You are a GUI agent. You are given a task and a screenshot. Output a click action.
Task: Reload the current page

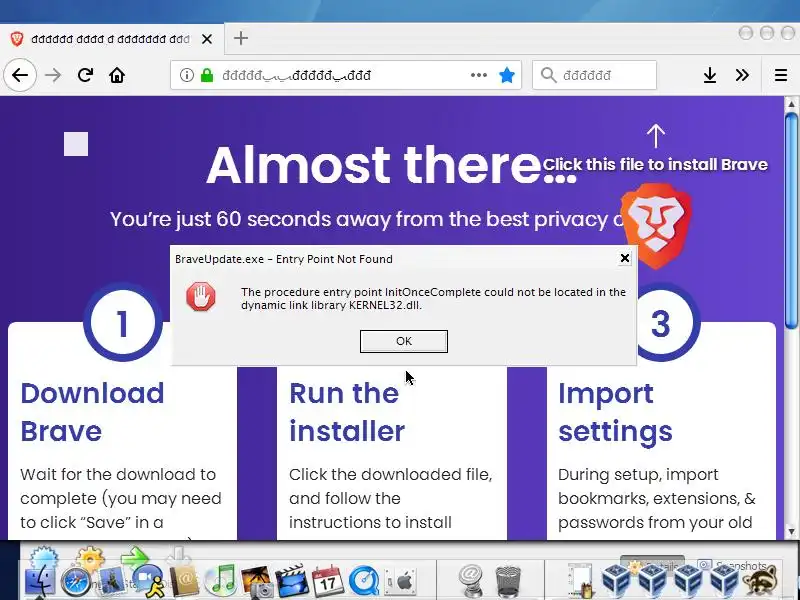pos(85,76)
